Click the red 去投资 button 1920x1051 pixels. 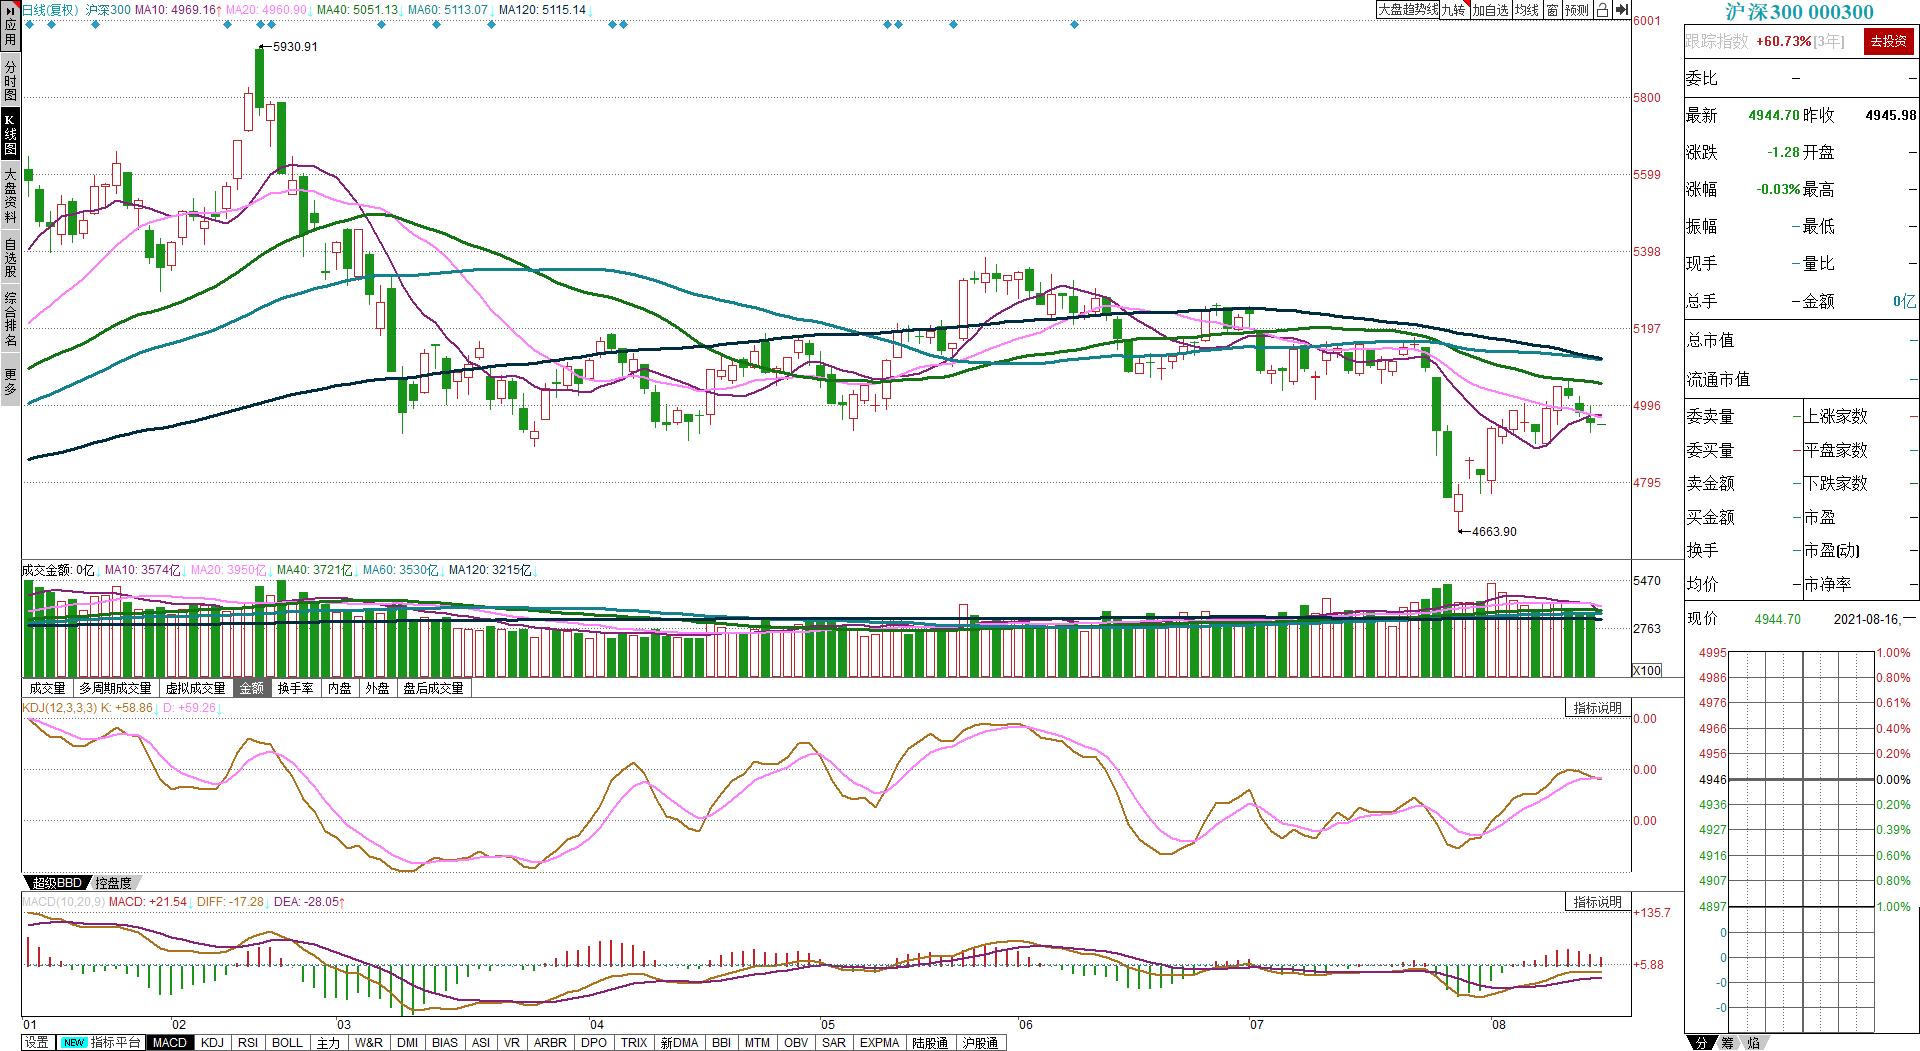click(x=1888, y=41)
